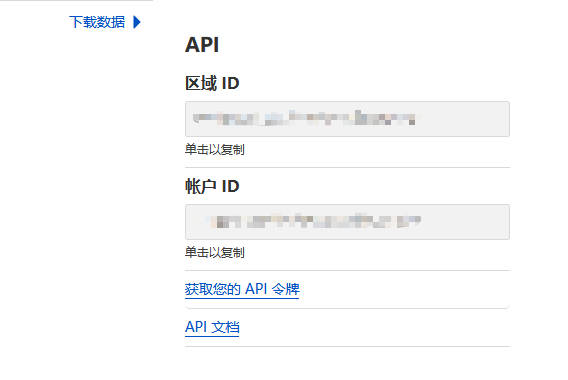The image size is (568, 380).
Task: Click the ID text in the 区域 ID title
Action: [230, 83]
